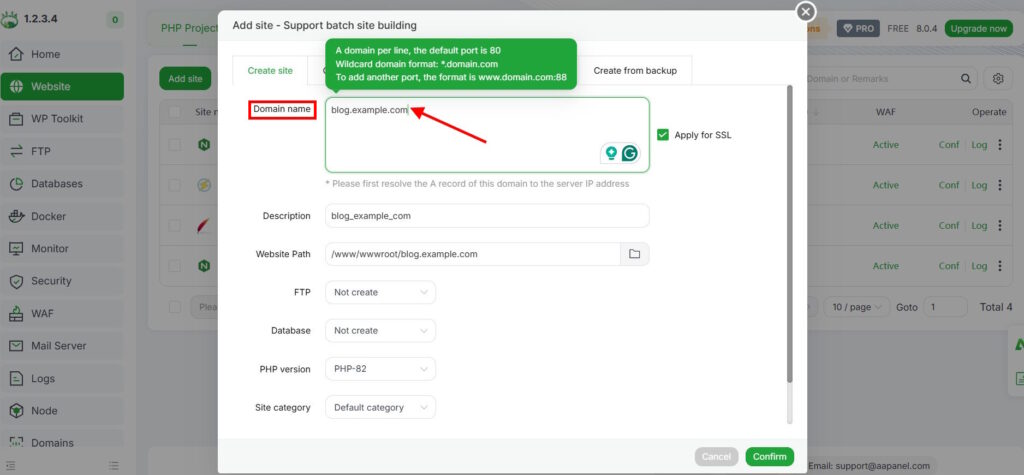Open table settings gear icon
Image resolution: width=1024 pixels, height=475 pixels.
click(998, 78)
